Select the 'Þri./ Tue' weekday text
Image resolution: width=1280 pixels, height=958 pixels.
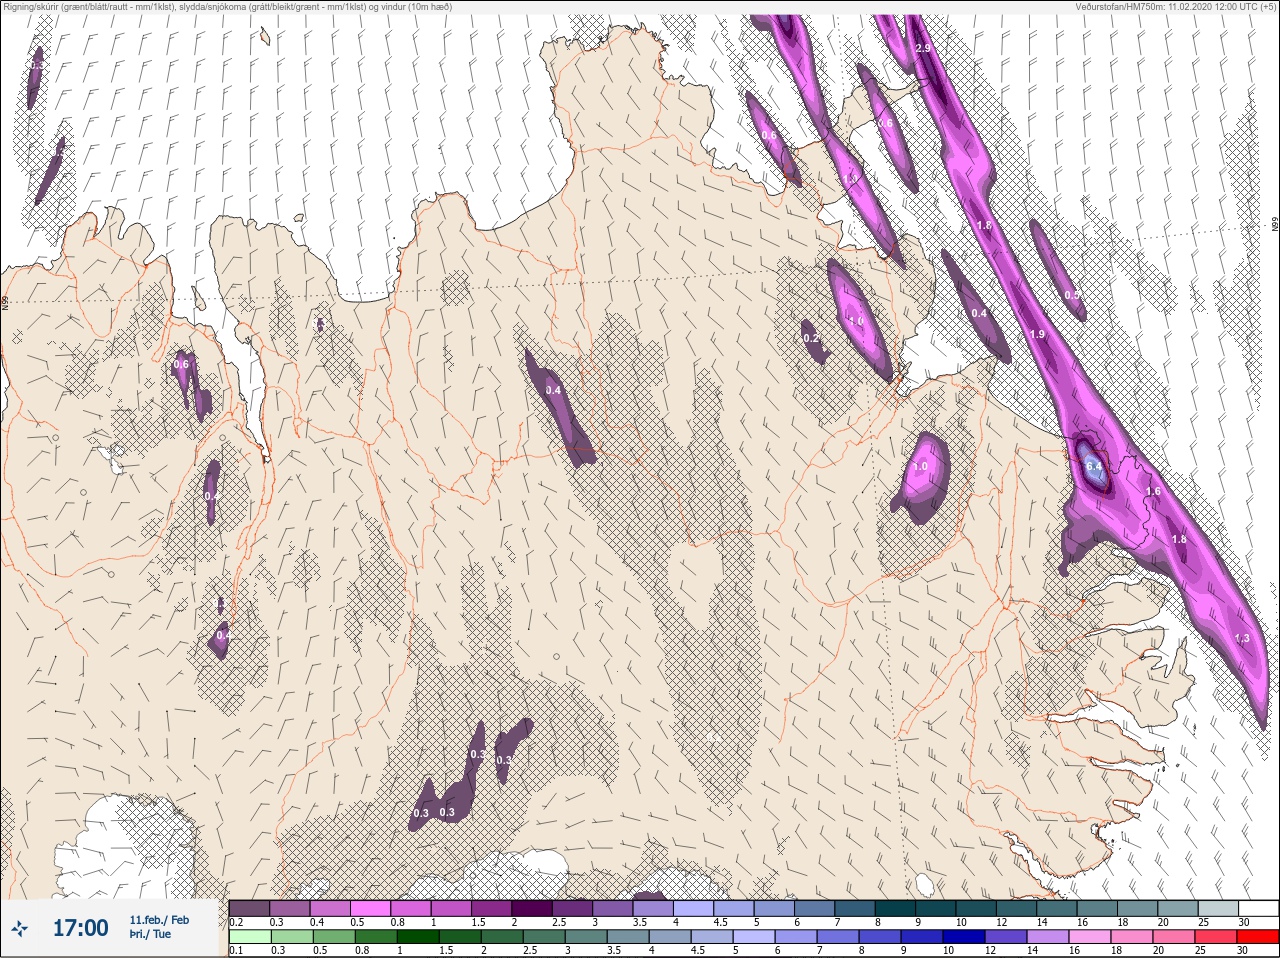[150, 934]
